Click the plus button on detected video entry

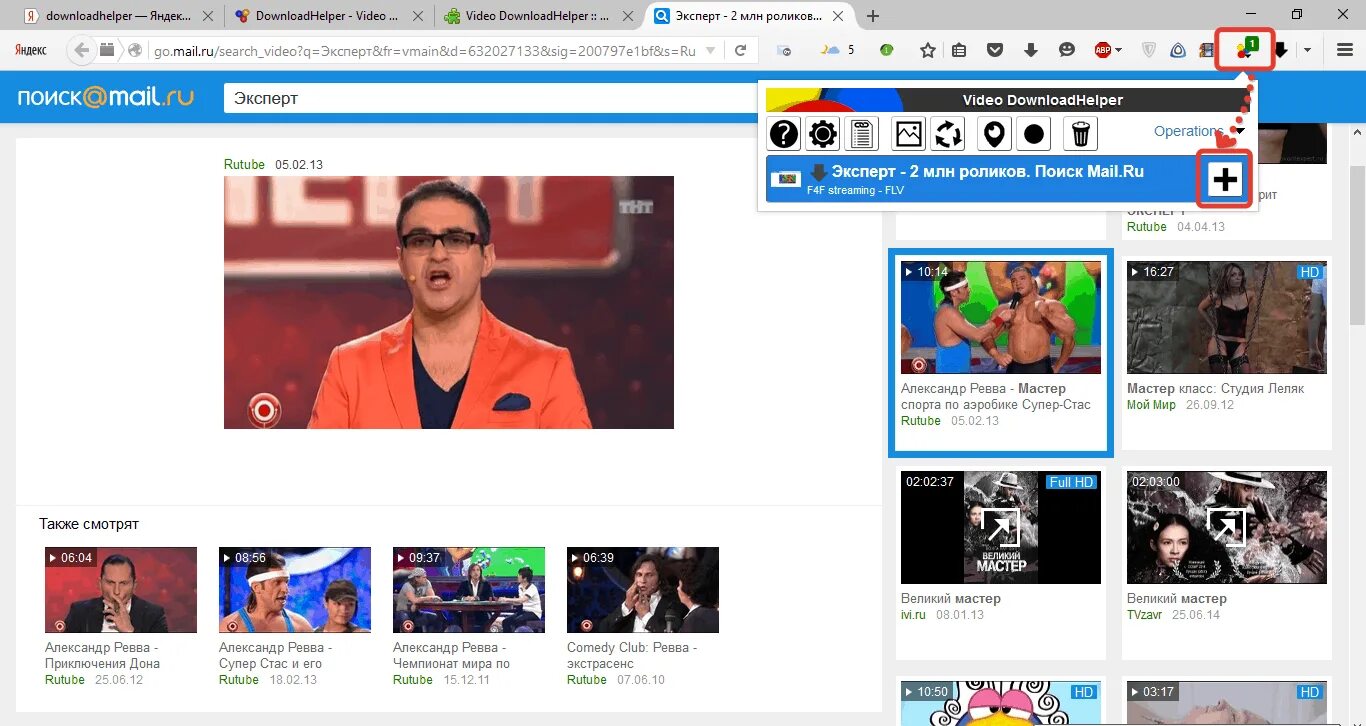pos(1224,180)
